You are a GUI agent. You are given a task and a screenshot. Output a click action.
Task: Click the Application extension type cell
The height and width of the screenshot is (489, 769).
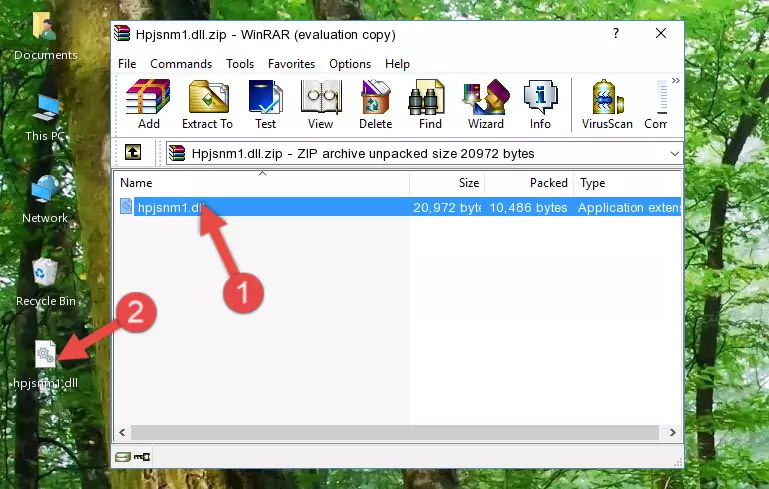click(x=629, y=208)
